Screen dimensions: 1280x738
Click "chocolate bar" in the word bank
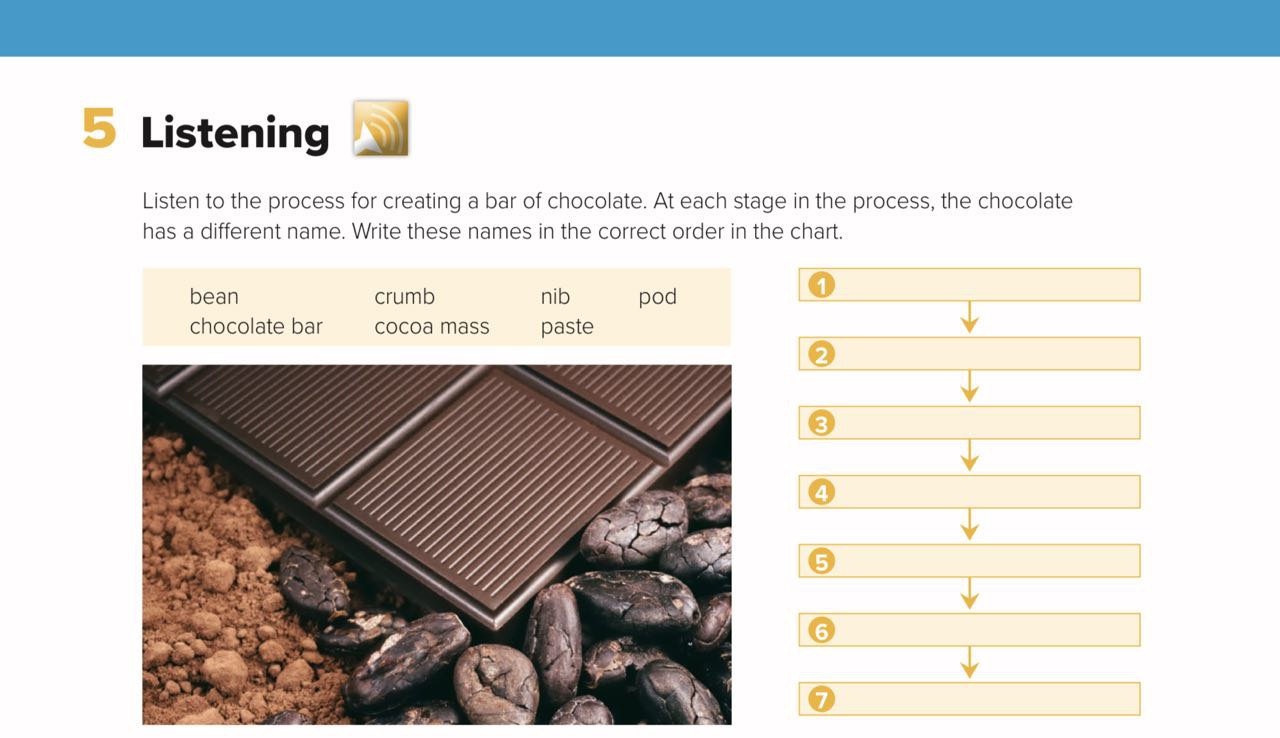[x=256, y=326]
